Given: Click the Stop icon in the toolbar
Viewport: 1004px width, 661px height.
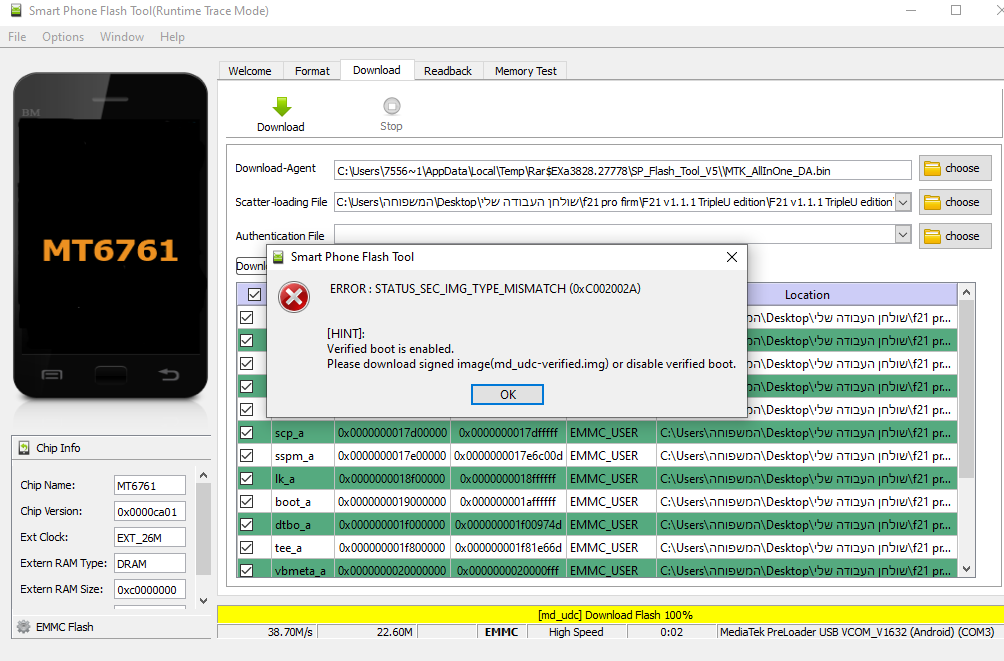Looking at the screenshot, I should 391,106.
